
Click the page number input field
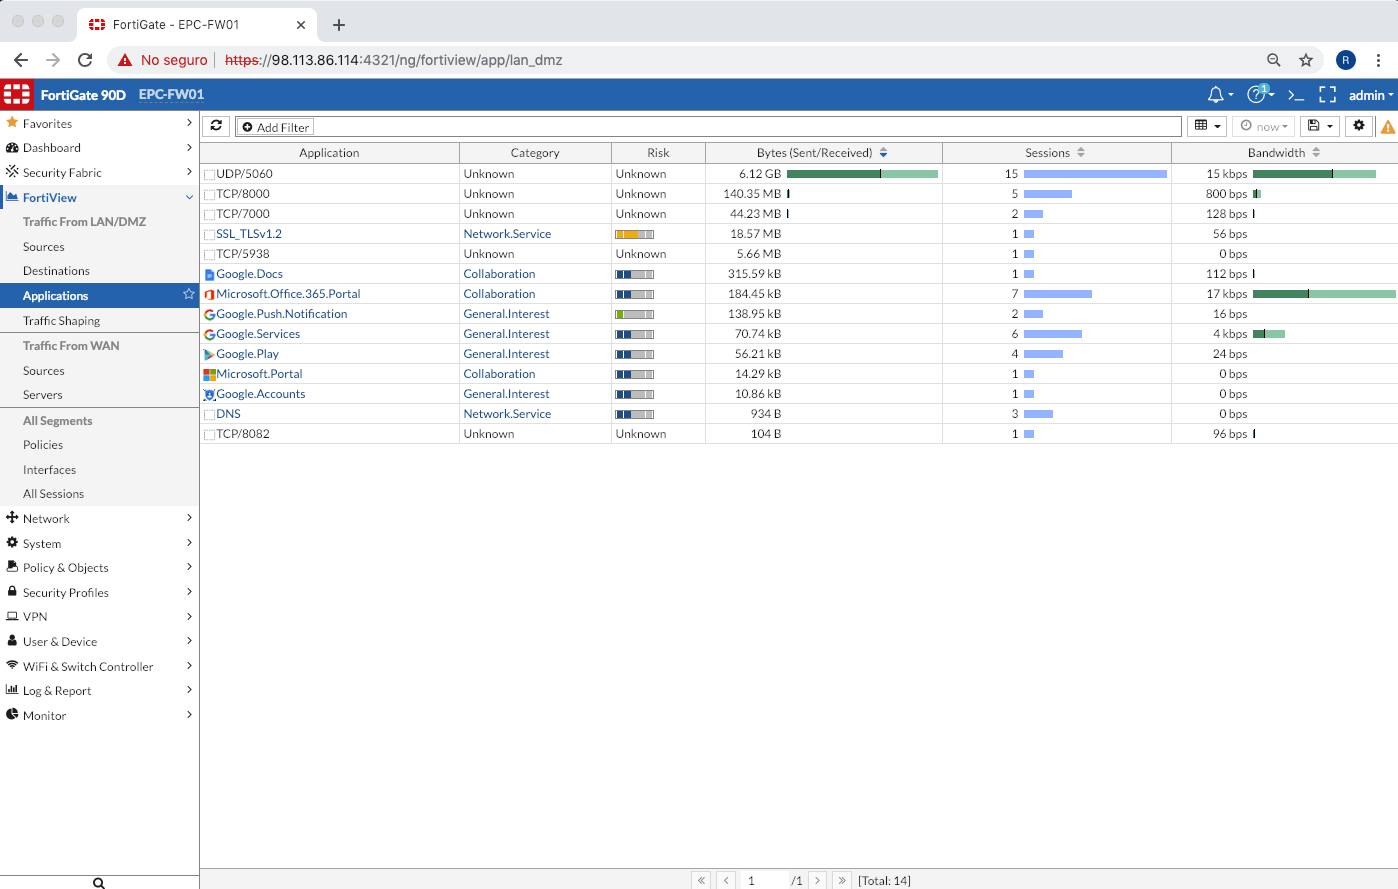click(x=764, y=880)
